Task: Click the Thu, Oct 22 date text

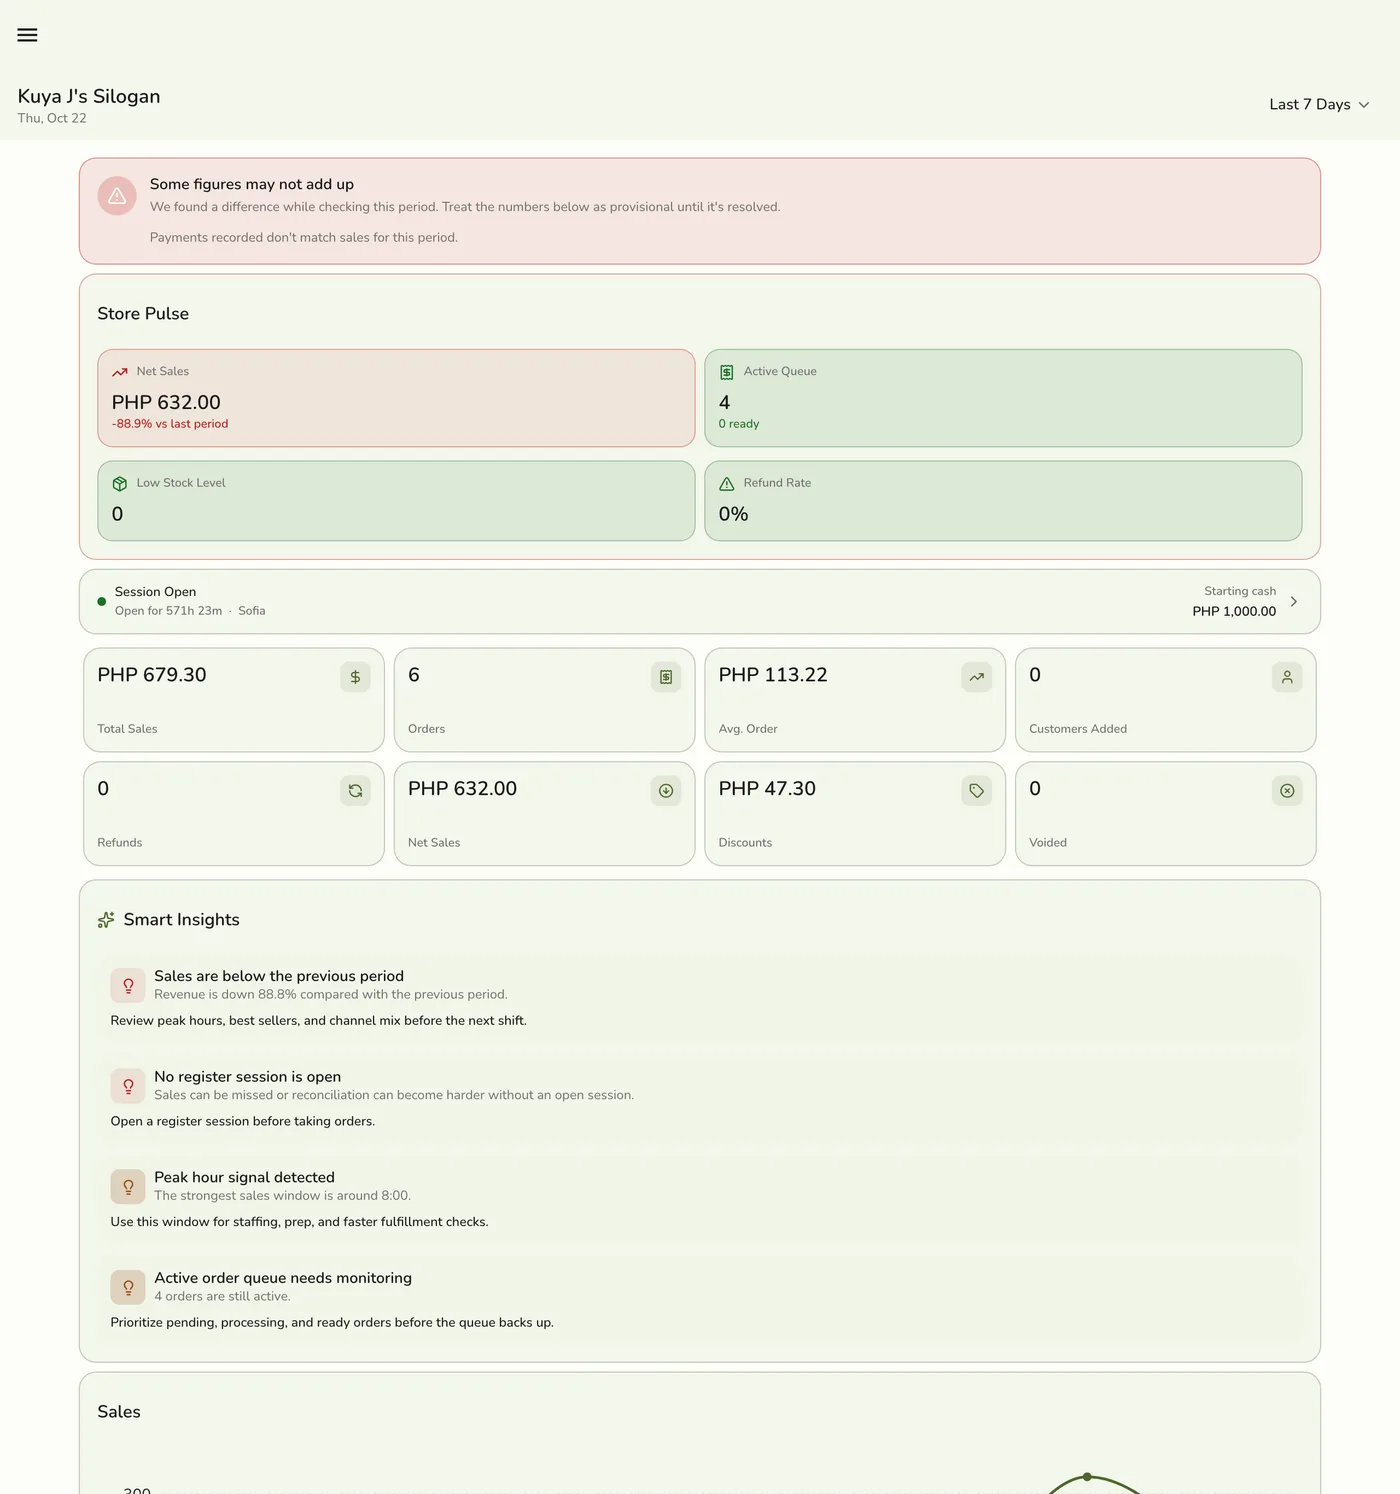Action: click(52, 118)
